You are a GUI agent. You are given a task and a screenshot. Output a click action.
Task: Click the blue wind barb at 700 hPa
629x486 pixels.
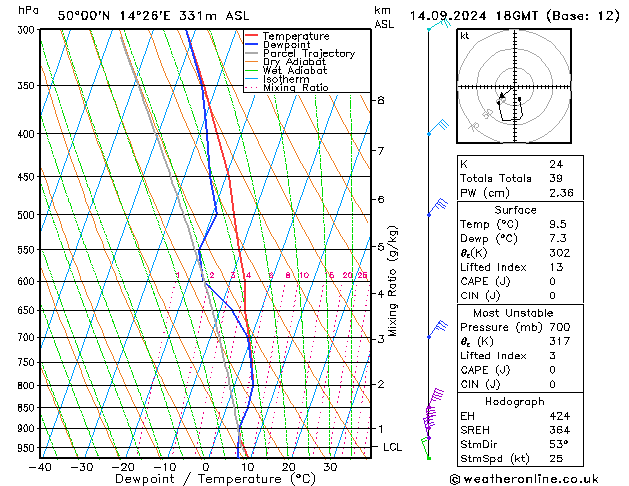tap(437, 330)
